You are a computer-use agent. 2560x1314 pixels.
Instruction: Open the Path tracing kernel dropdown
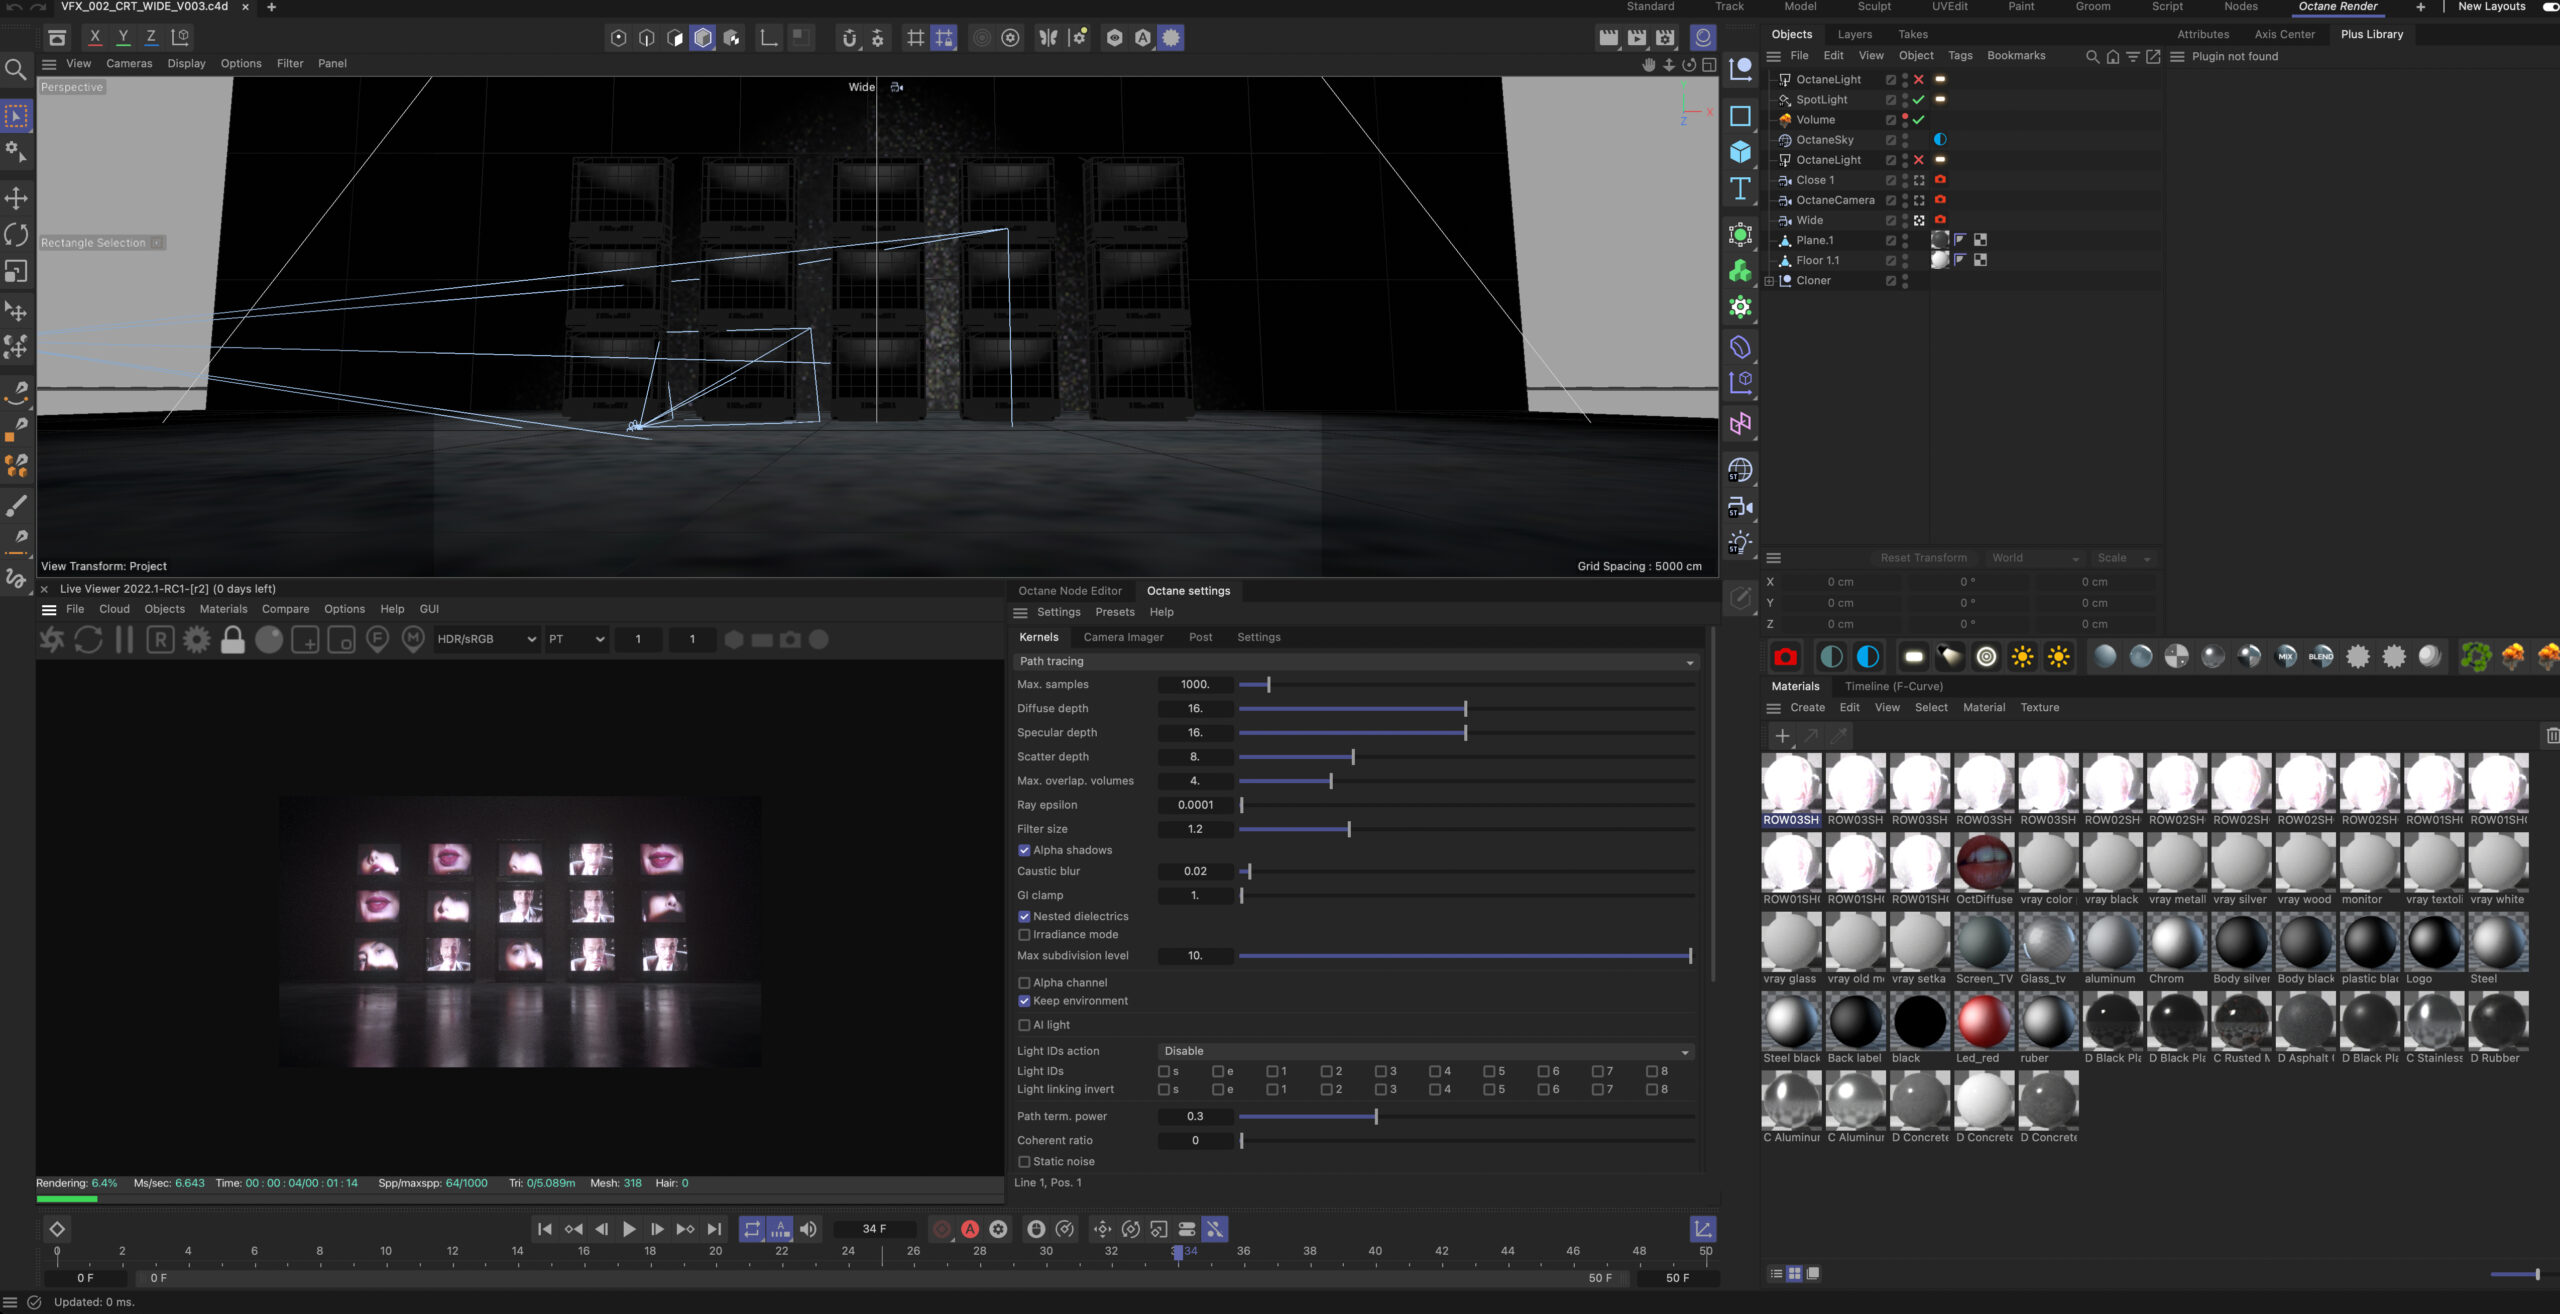pos(1355,662)
